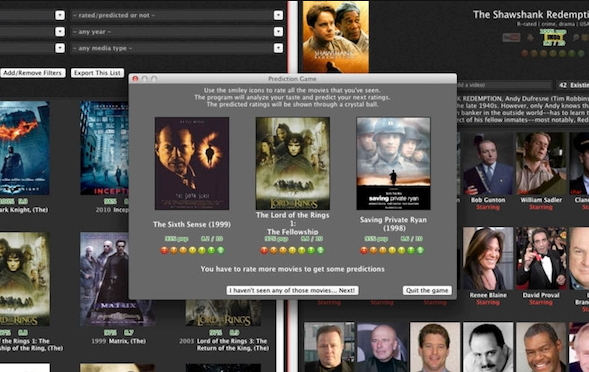Rate The Sixth Sense with greenest smiley
The height and width of the screenshot is (372, 589).
click(x=220, y=250)
